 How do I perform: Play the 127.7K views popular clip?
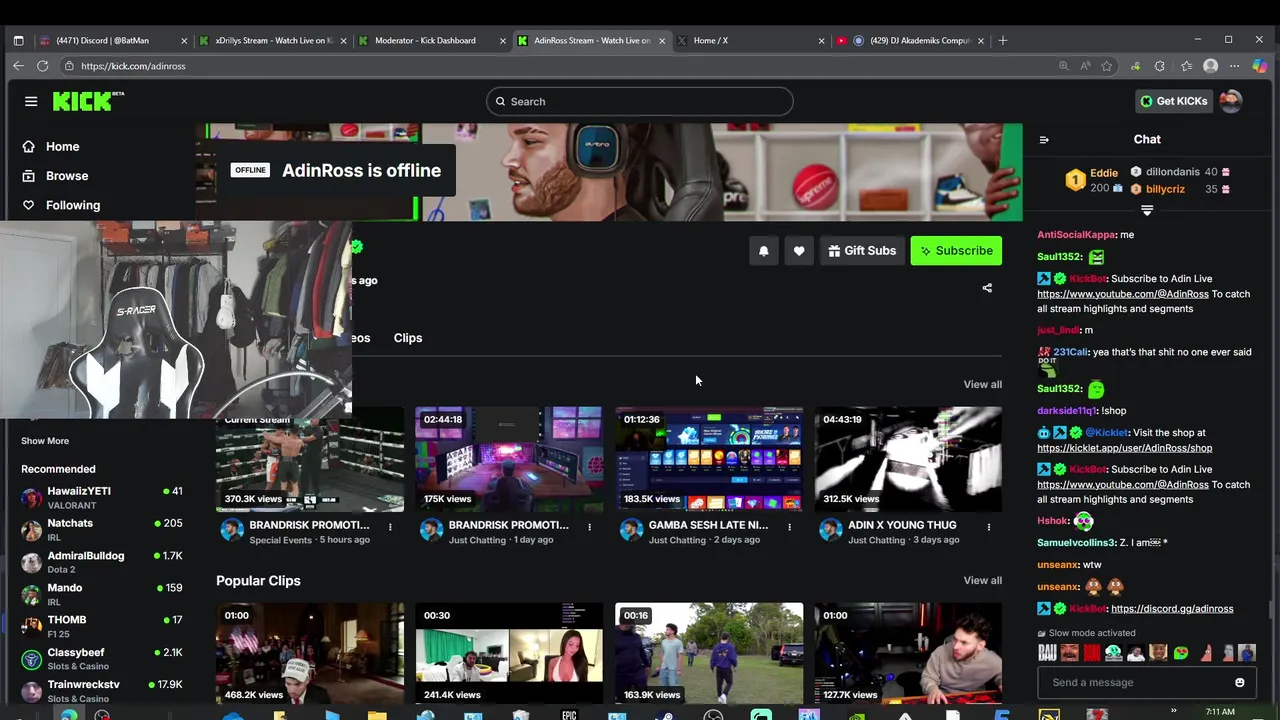pos(908,652)
